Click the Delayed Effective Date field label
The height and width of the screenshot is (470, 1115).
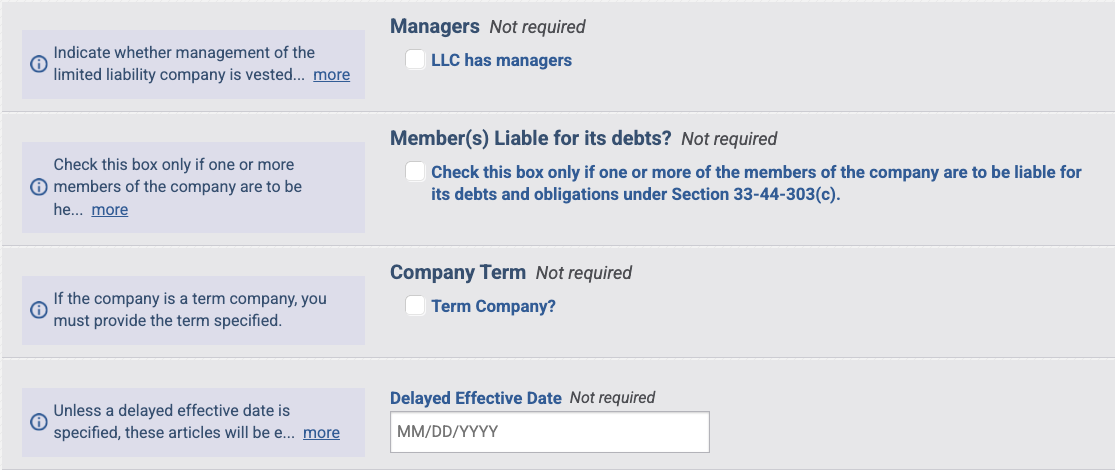(476, 398)
